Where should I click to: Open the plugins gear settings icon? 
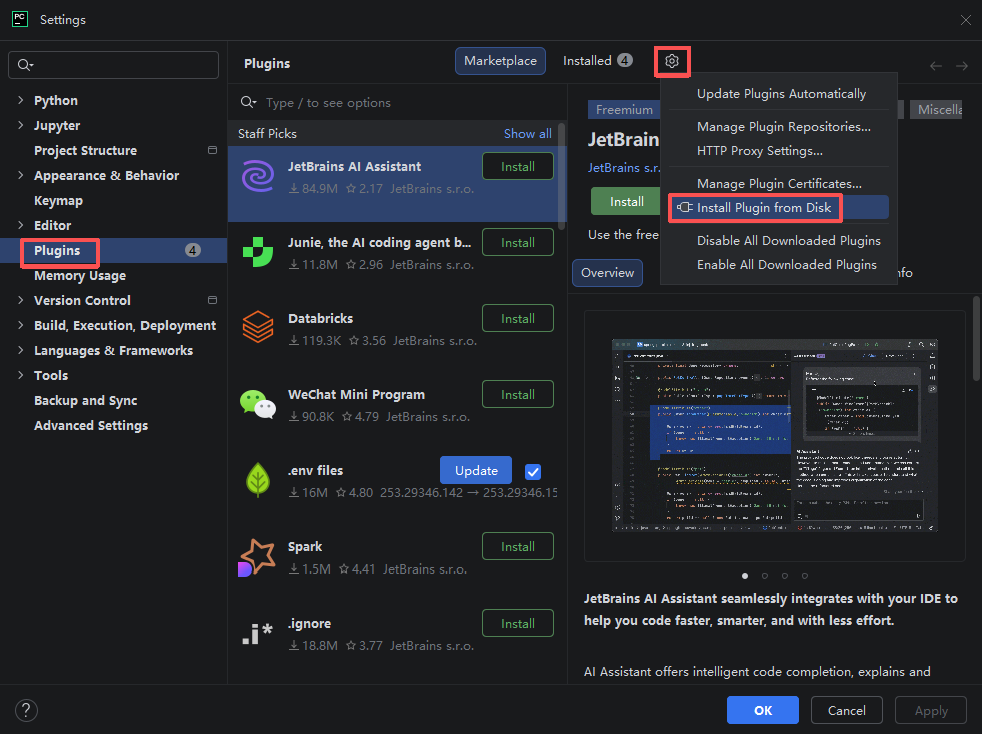point(672,61)
